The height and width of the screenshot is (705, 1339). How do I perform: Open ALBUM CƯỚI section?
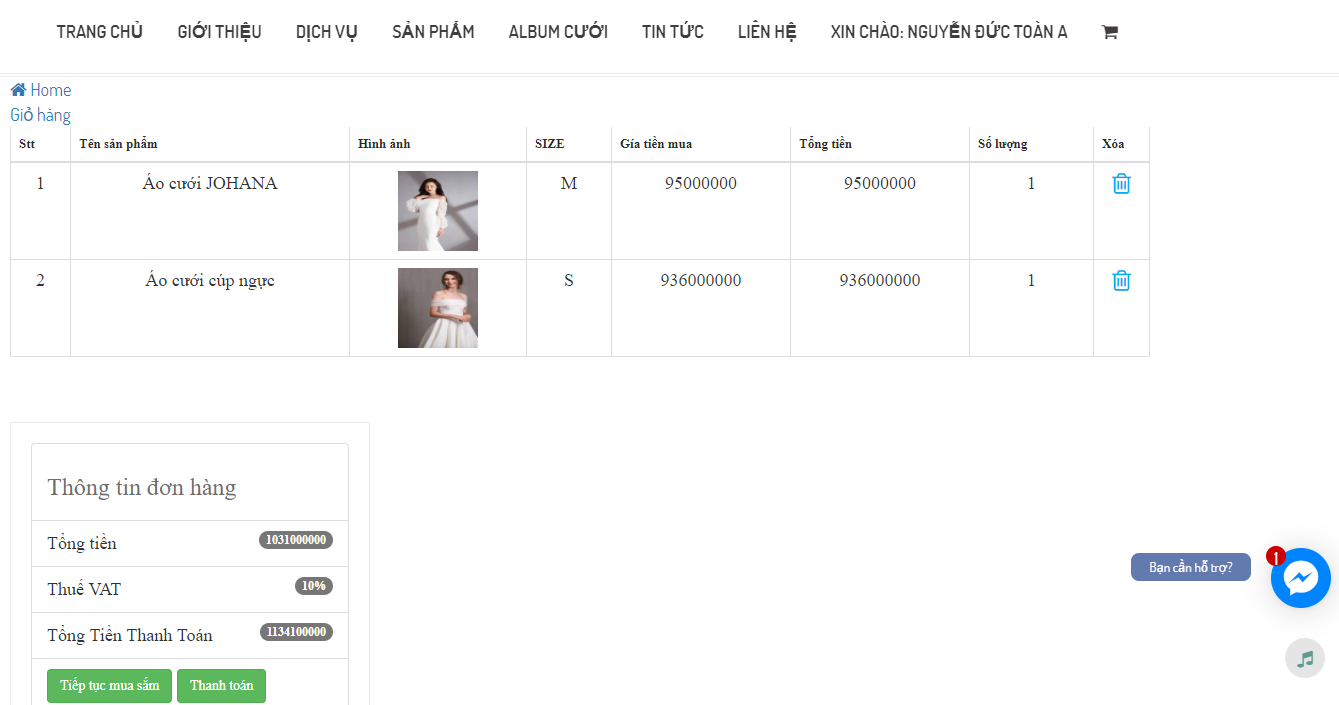click(558, 32)
